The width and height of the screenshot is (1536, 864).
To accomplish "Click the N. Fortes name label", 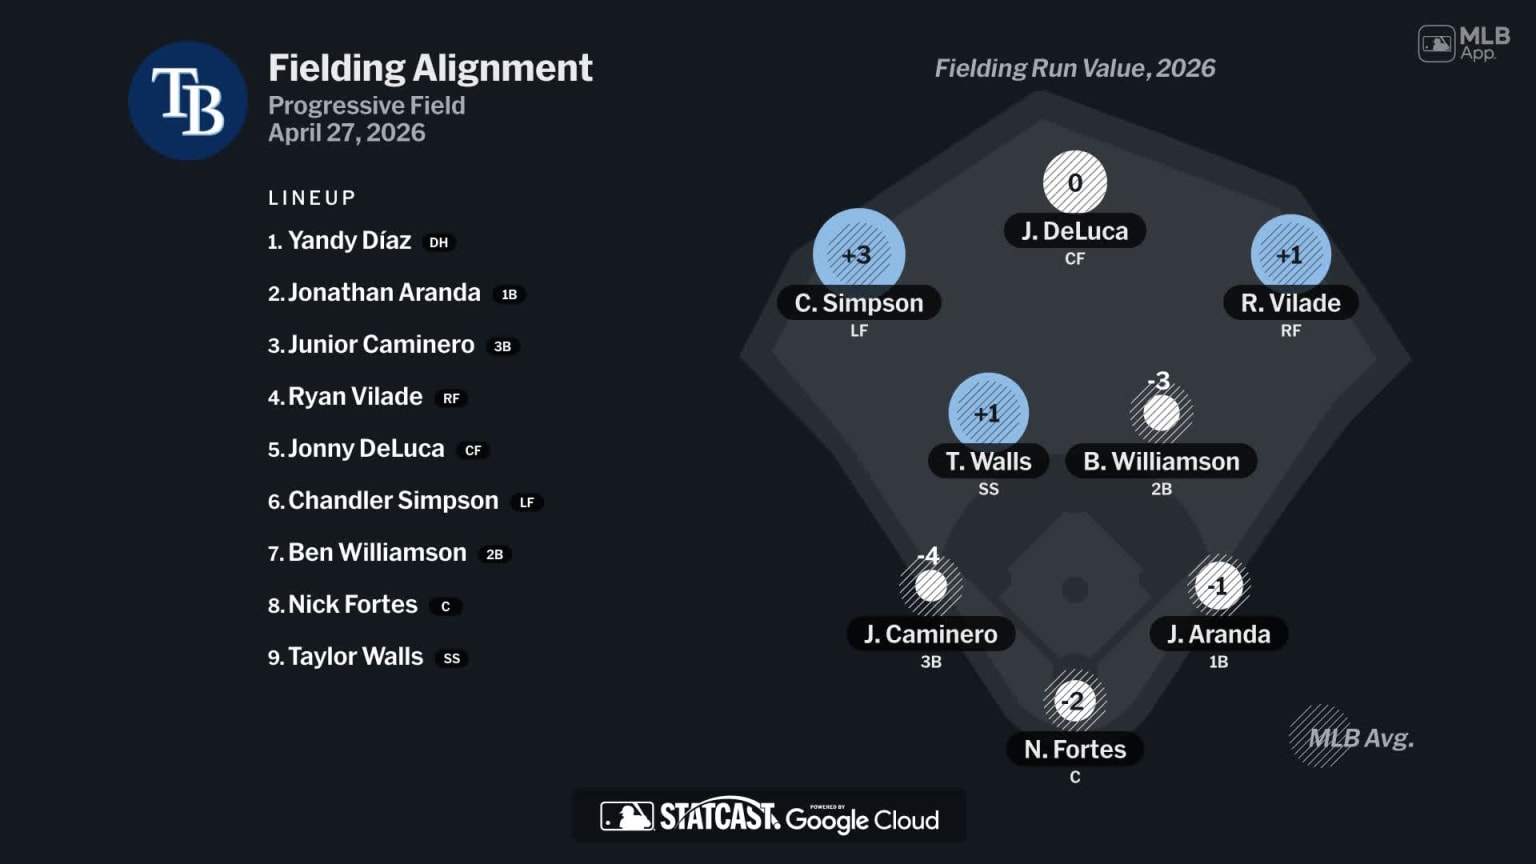I will coord(1075,749).
